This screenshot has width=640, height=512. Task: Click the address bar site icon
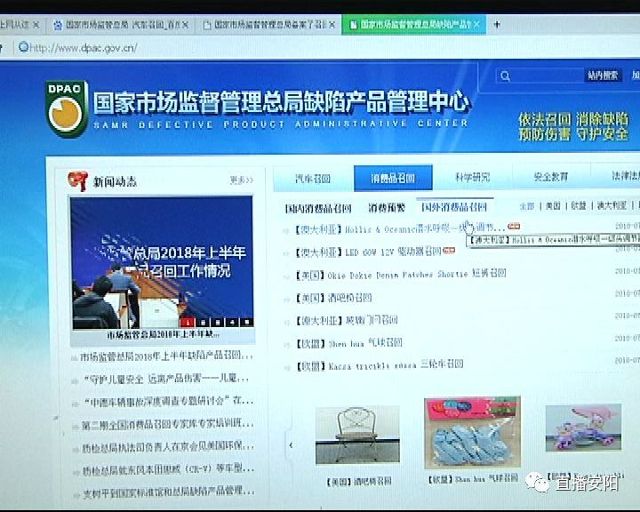click(24, 47)
